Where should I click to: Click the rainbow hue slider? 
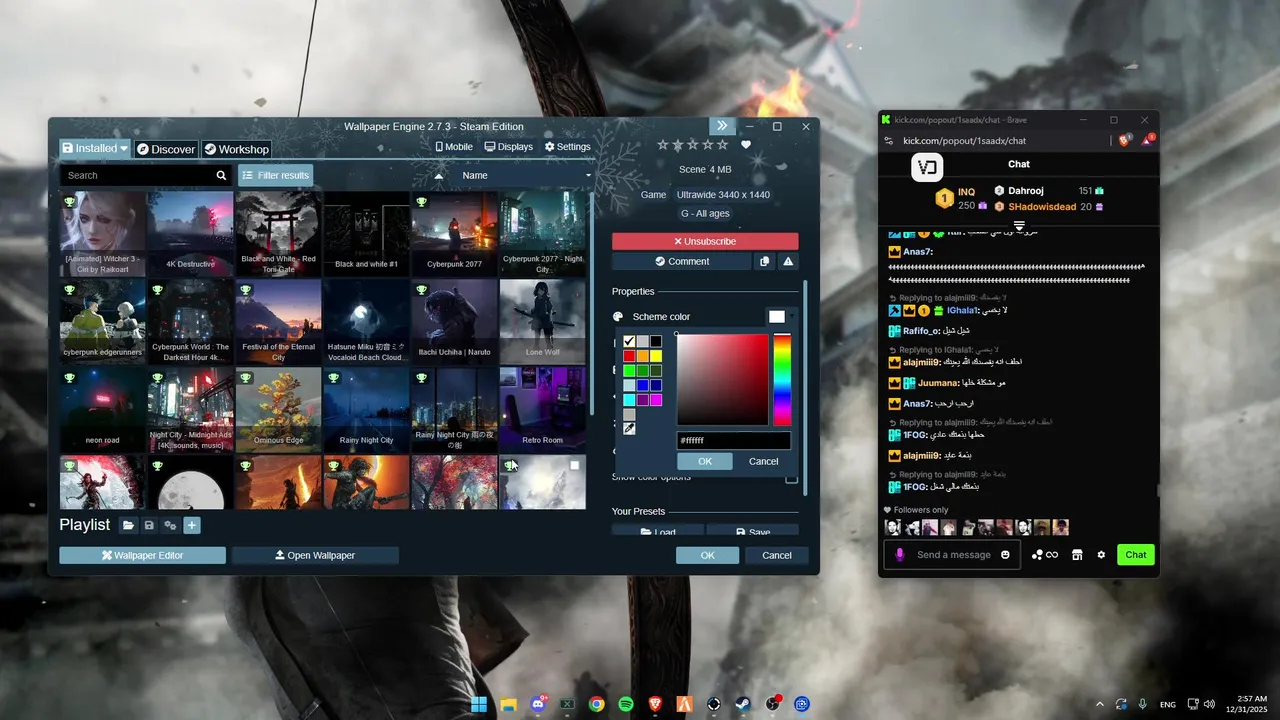[x=782, y=380]
